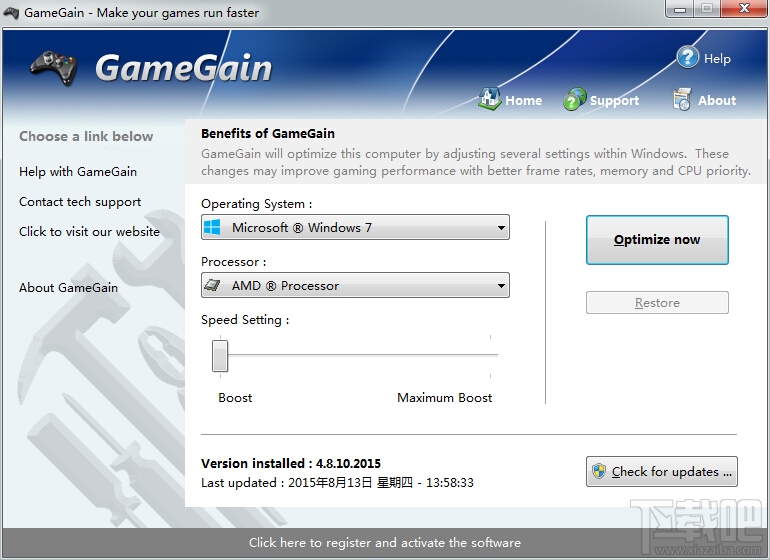Open Contact tech support link
The image size is (770, 560).
(80, 202)
